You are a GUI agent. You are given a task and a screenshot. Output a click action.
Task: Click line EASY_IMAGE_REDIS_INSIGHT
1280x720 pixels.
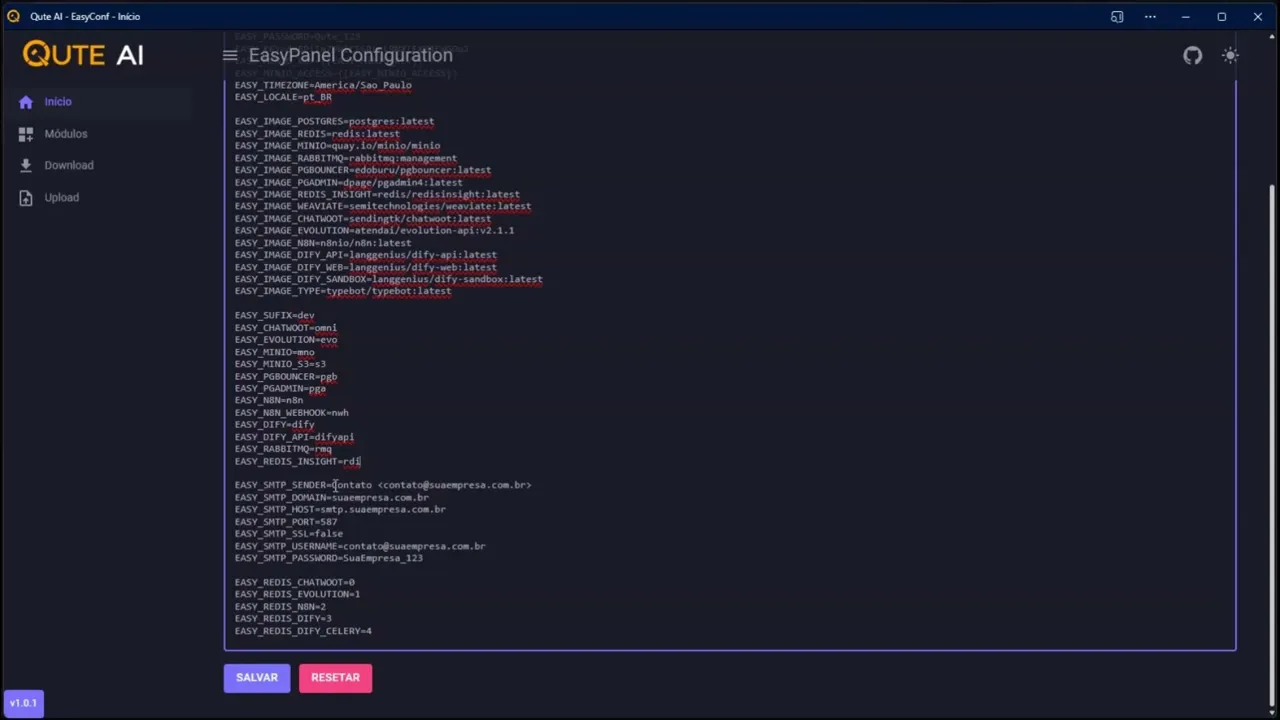click(377, 194)
